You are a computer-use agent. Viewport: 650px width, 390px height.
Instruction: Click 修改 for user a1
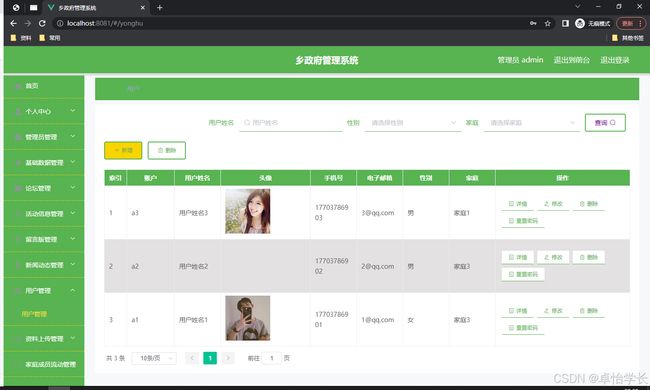pos(553,311)
